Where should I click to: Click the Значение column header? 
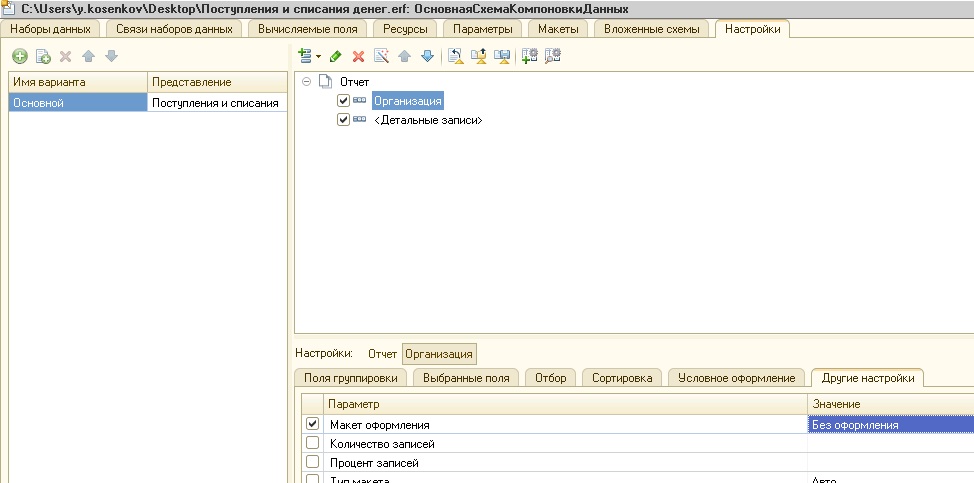[891, 404]
